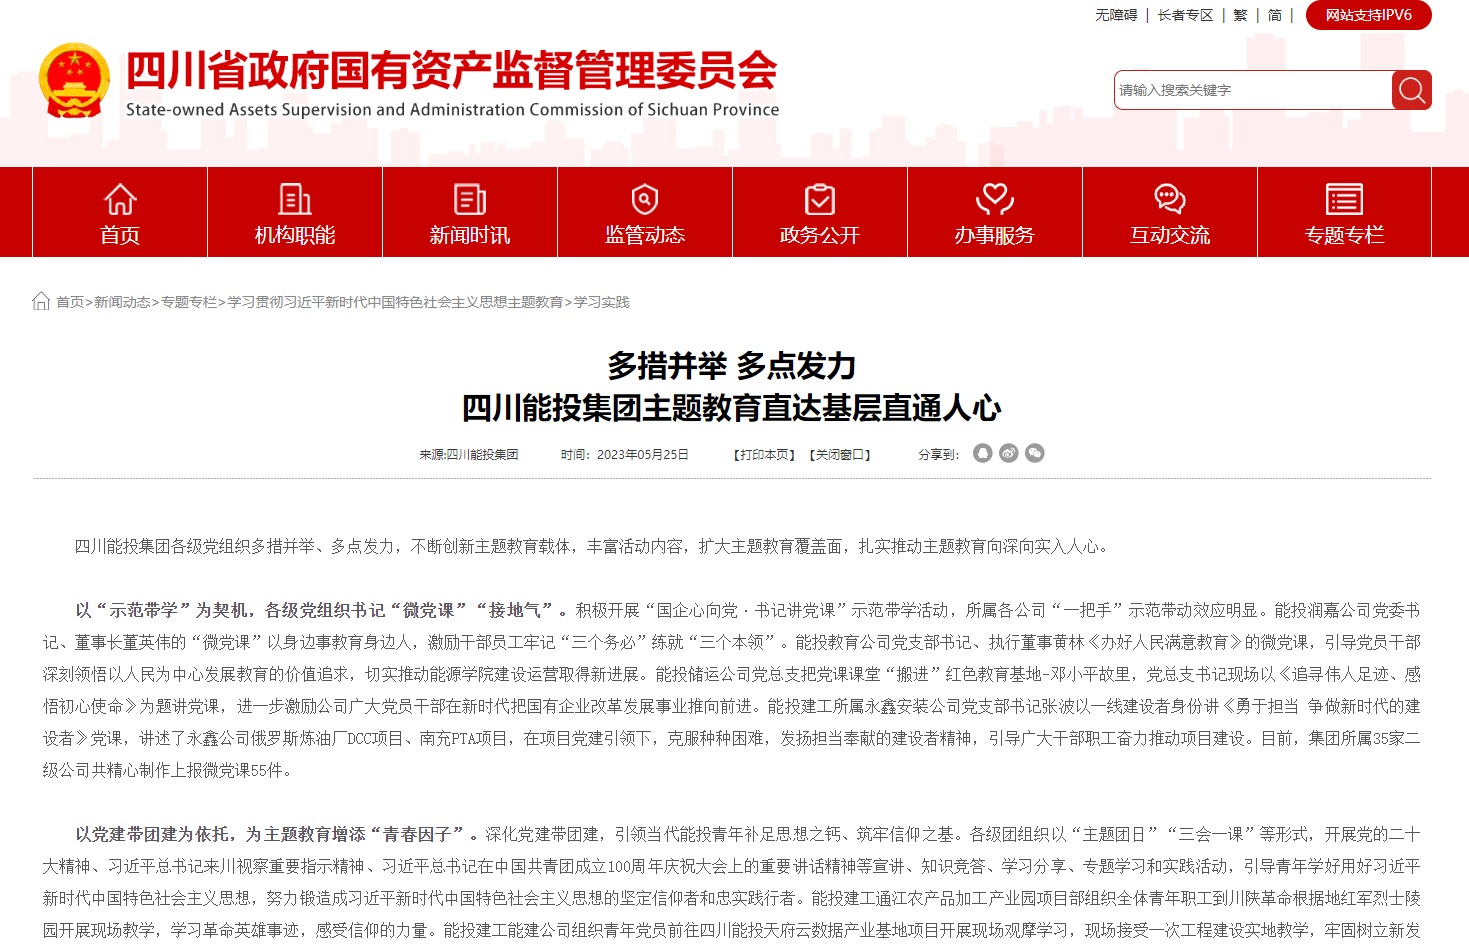
Task: Share article to QQ icon
Action: coord(983,453)
